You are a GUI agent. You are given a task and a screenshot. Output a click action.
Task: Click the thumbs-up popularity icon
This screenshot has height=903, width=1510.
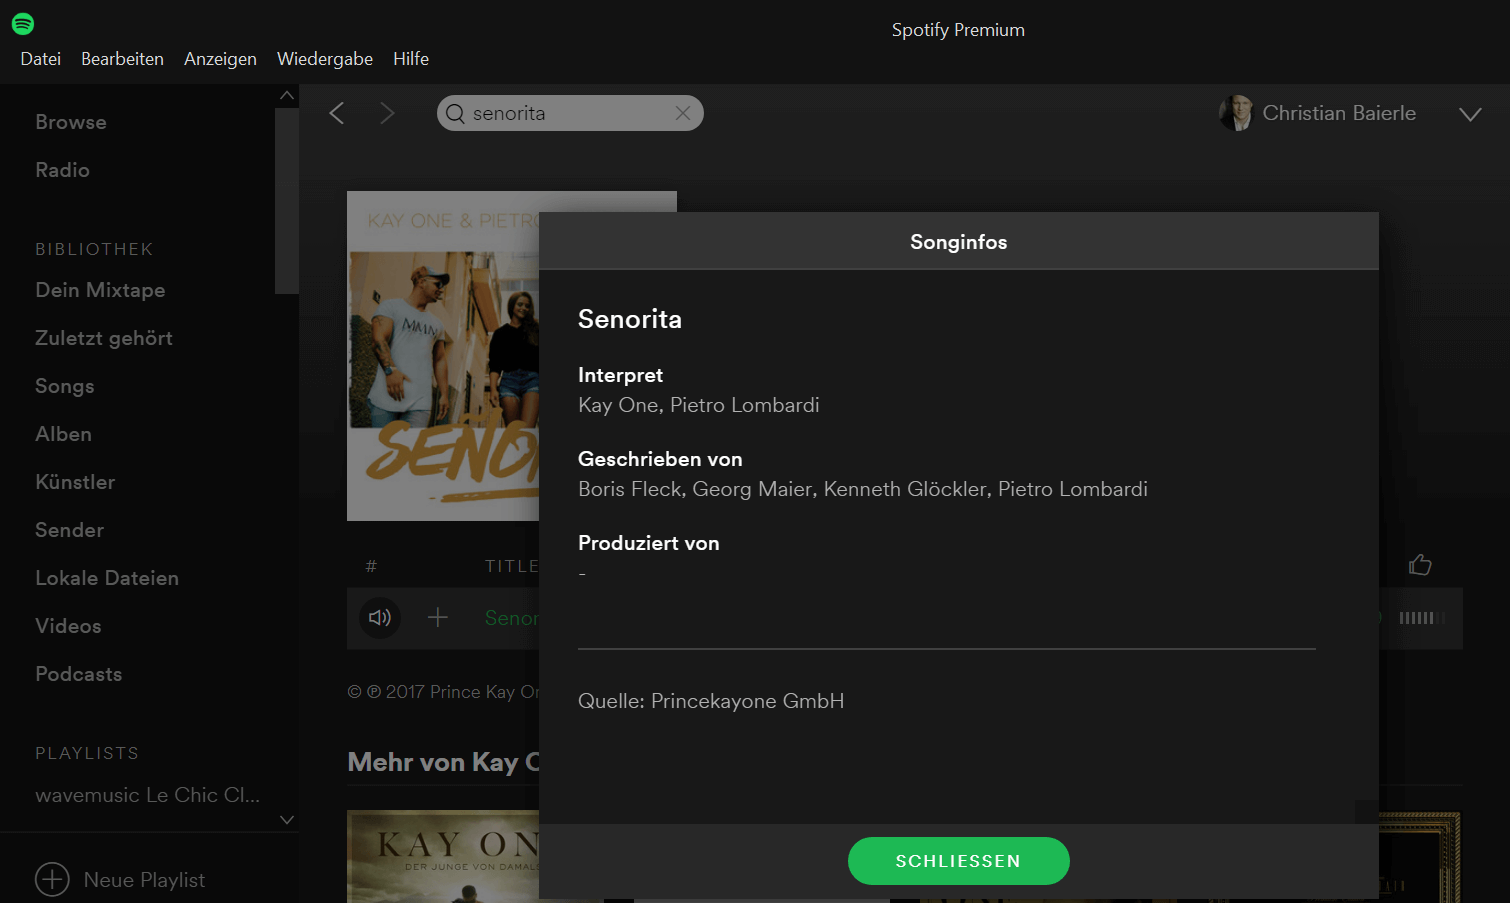(x=1420, y=565)
